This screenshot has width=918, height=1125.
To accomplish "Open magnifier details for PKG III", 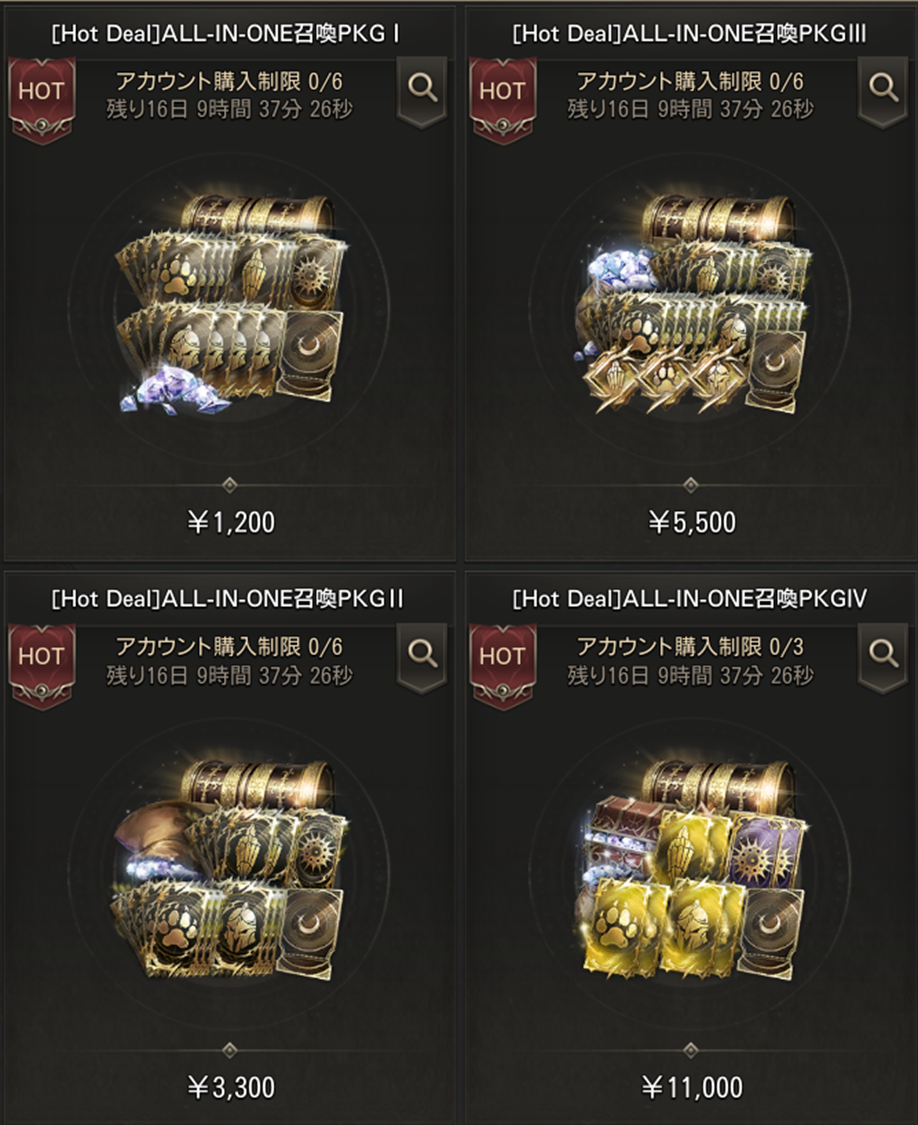I will (x=883, y=90).
